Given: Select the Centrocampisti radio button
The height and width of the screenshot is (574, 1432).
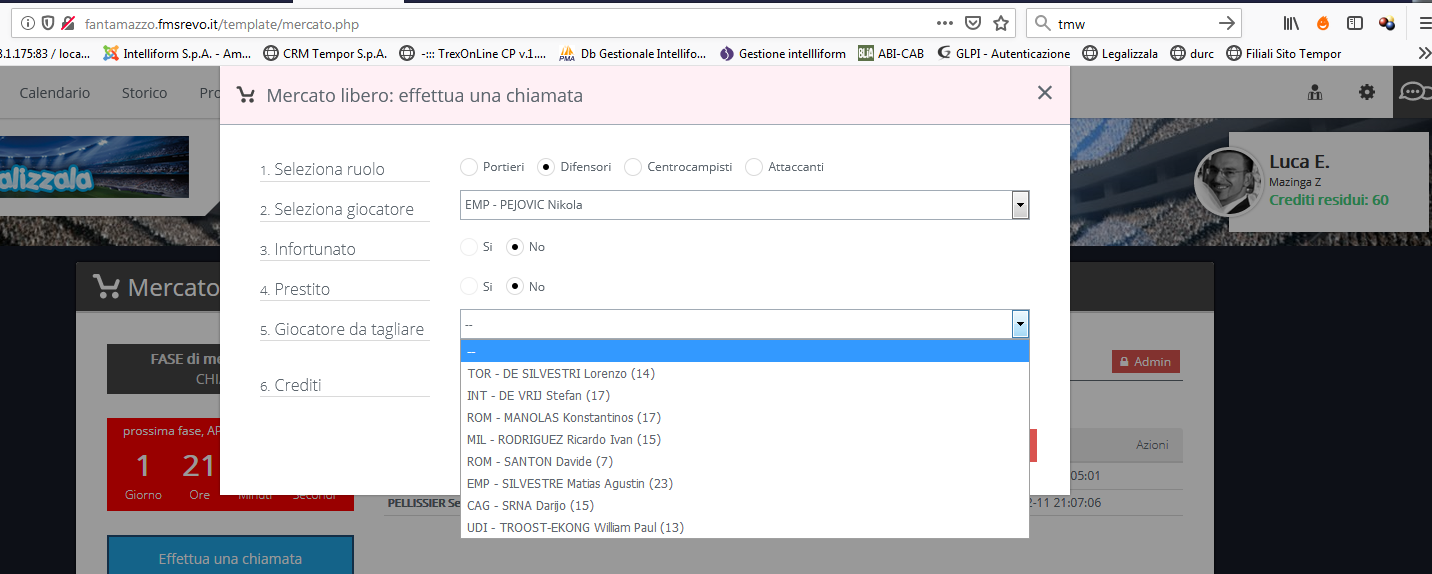Looking at the screenshot, I should coord(633,167).
